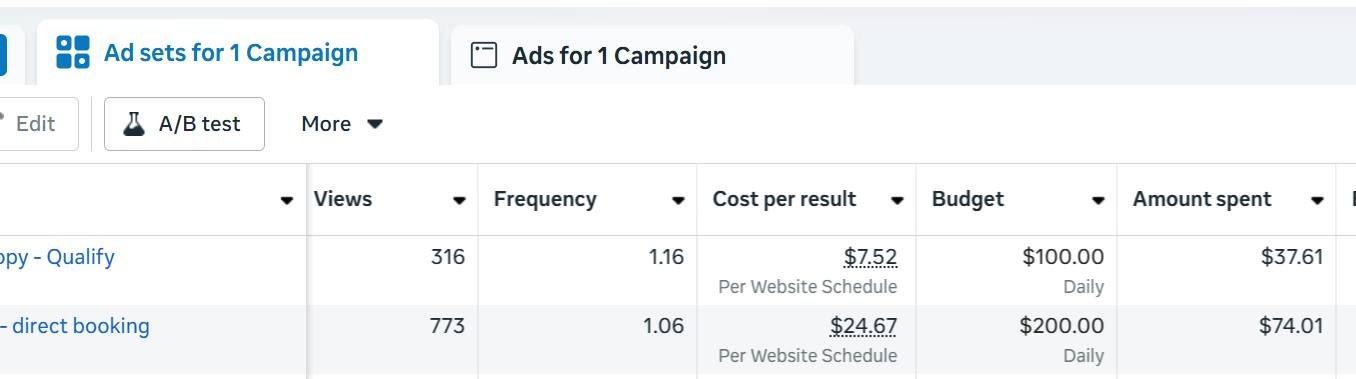Click the $24.67 cost per result value
Screen dimensions: 1356x379
[863, 326]
